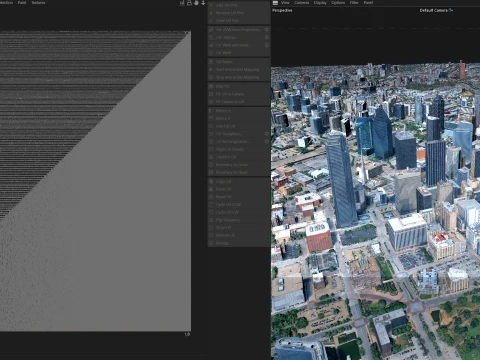Choose Boundary to Quad

[239, 172]
